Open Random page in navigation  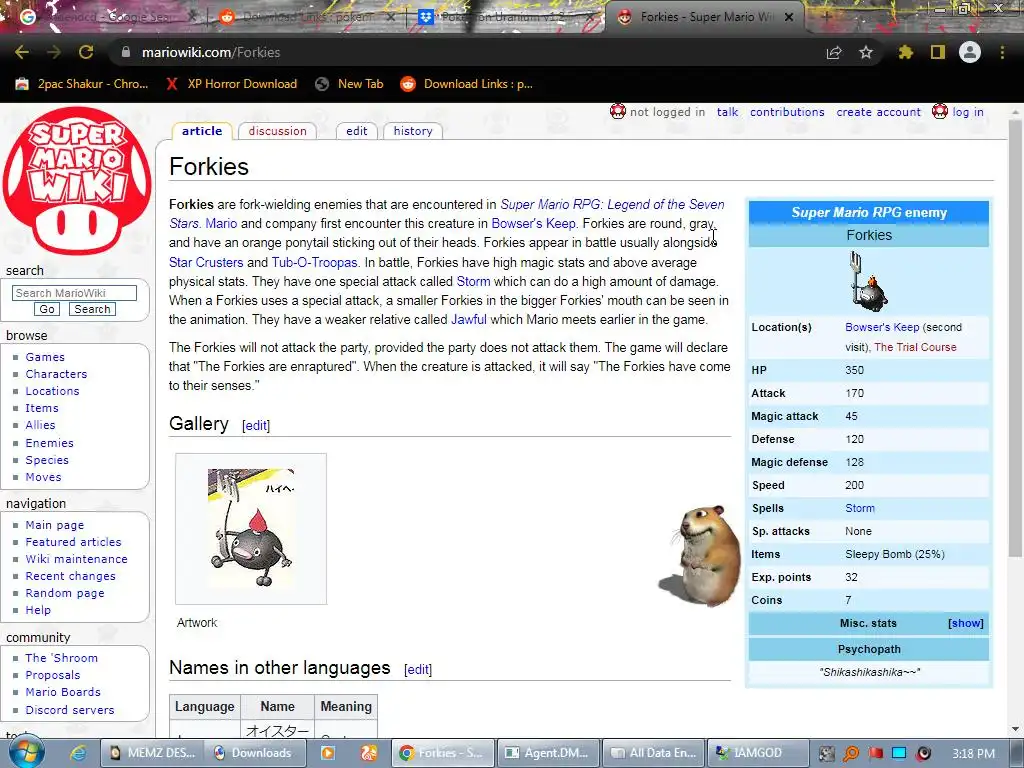65,593
